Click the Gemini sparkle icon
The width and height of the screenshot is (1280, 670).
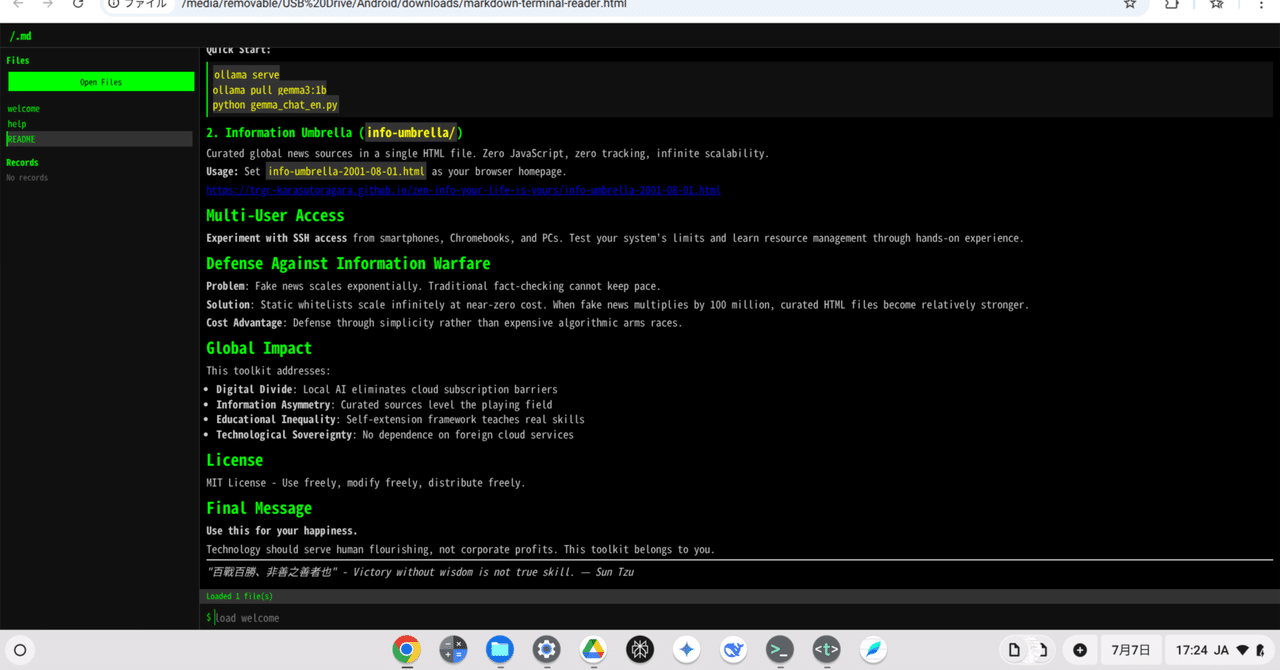(x=686, y=650)
